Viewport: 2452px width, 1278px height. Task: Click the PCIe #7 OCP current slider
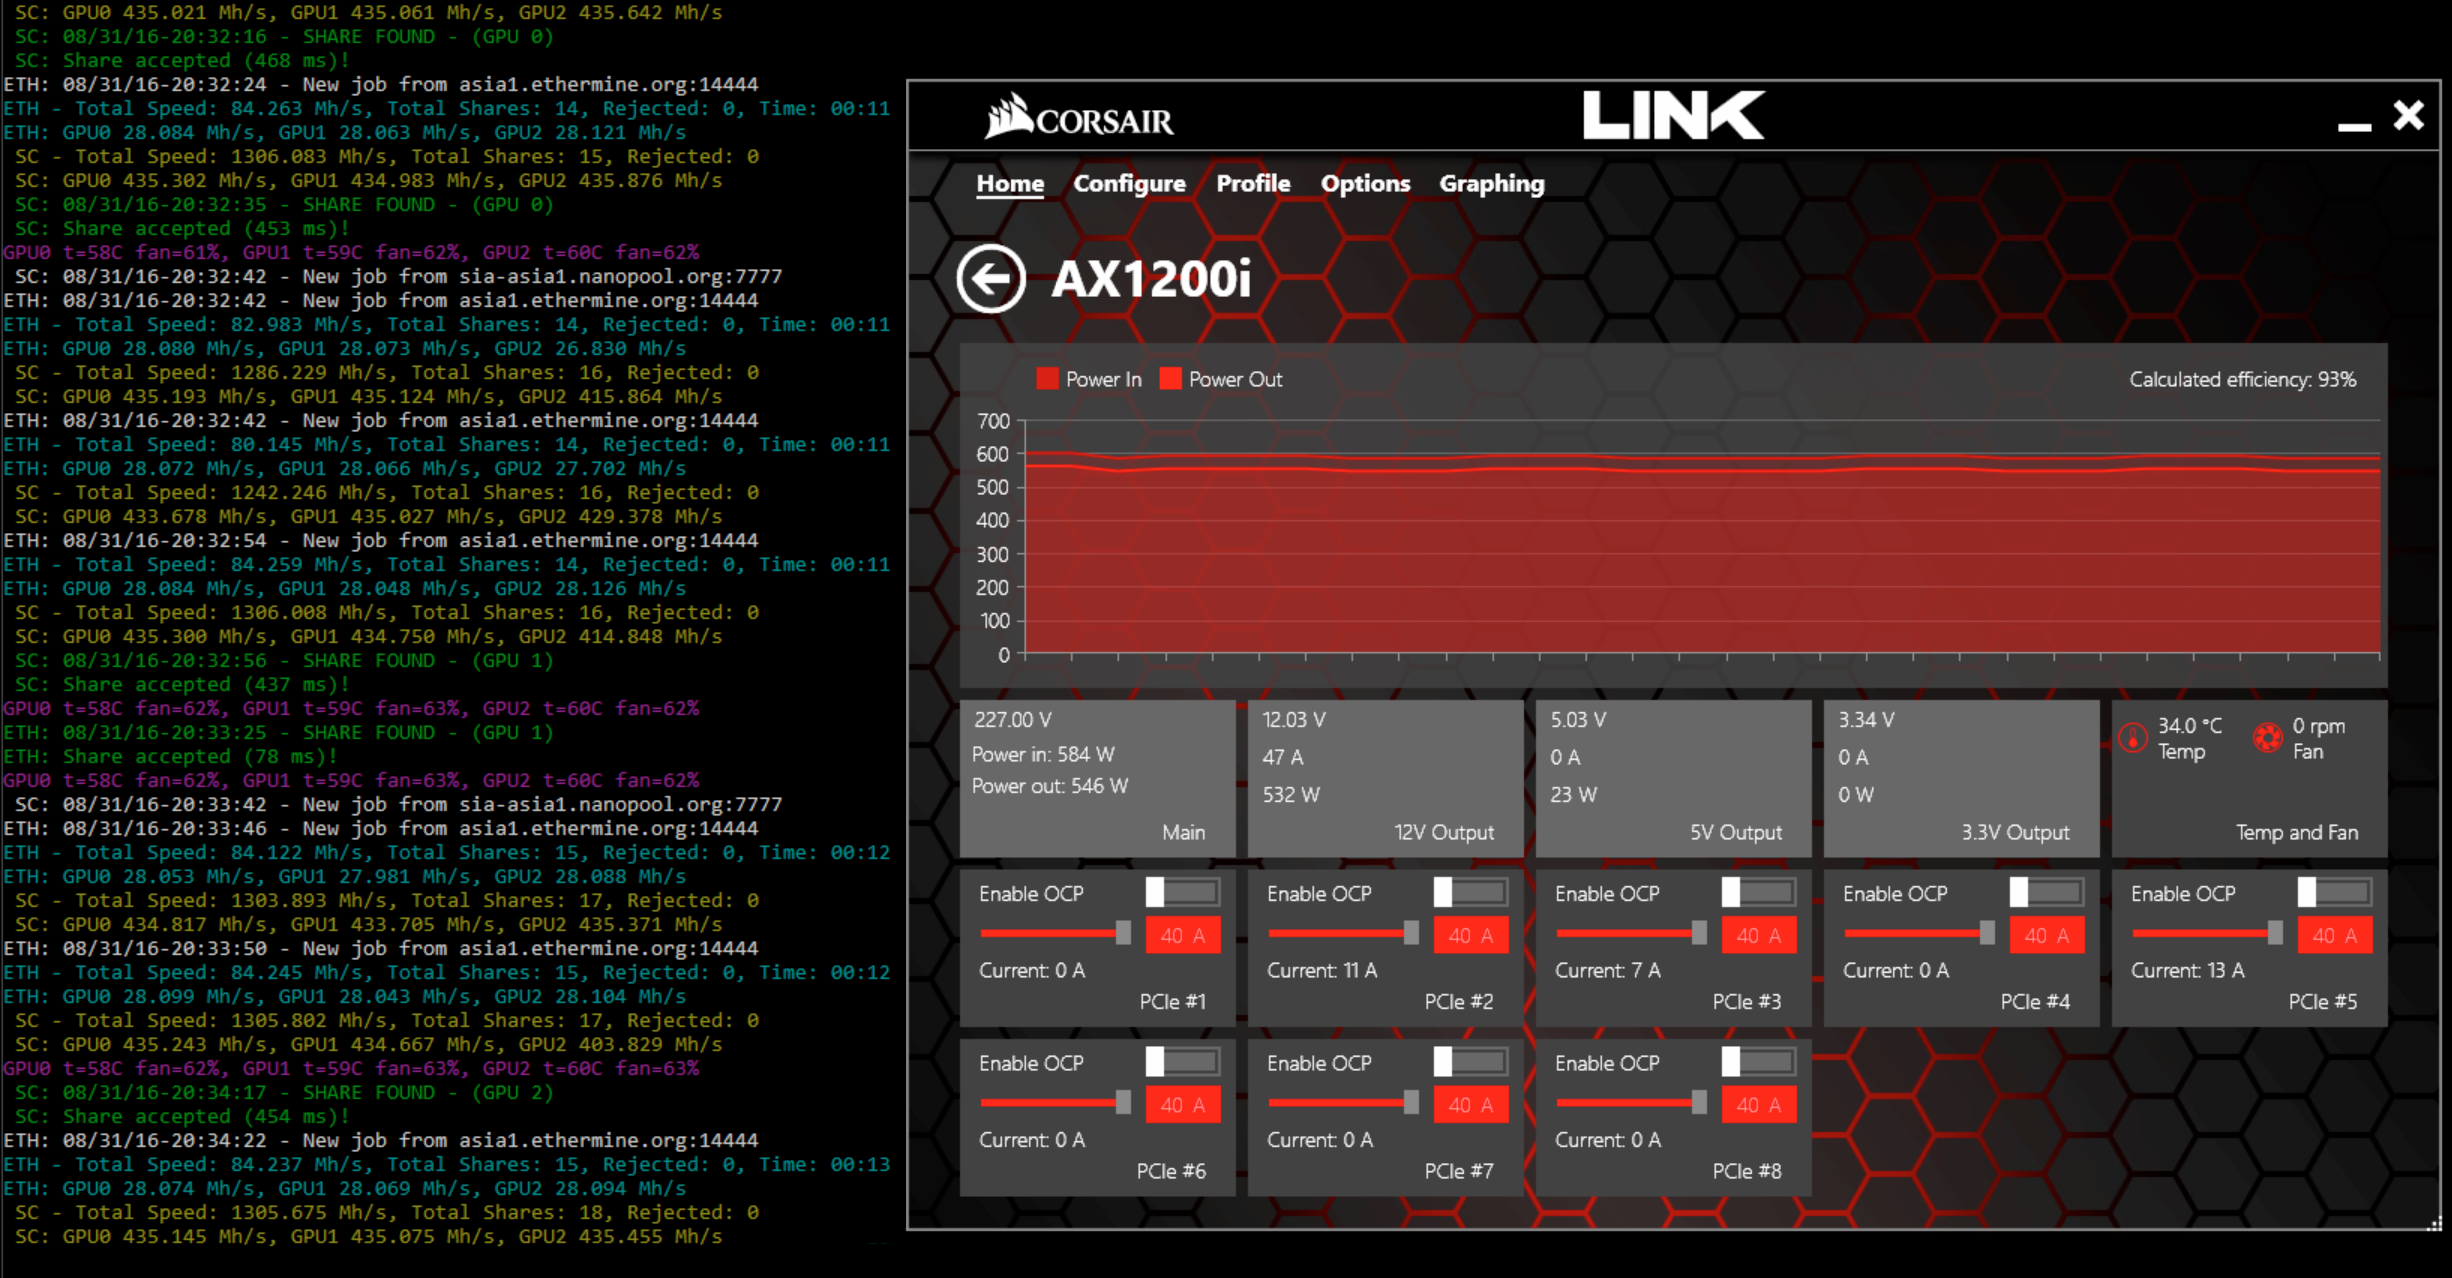pyautogui.click(x=1343, y=1103)
